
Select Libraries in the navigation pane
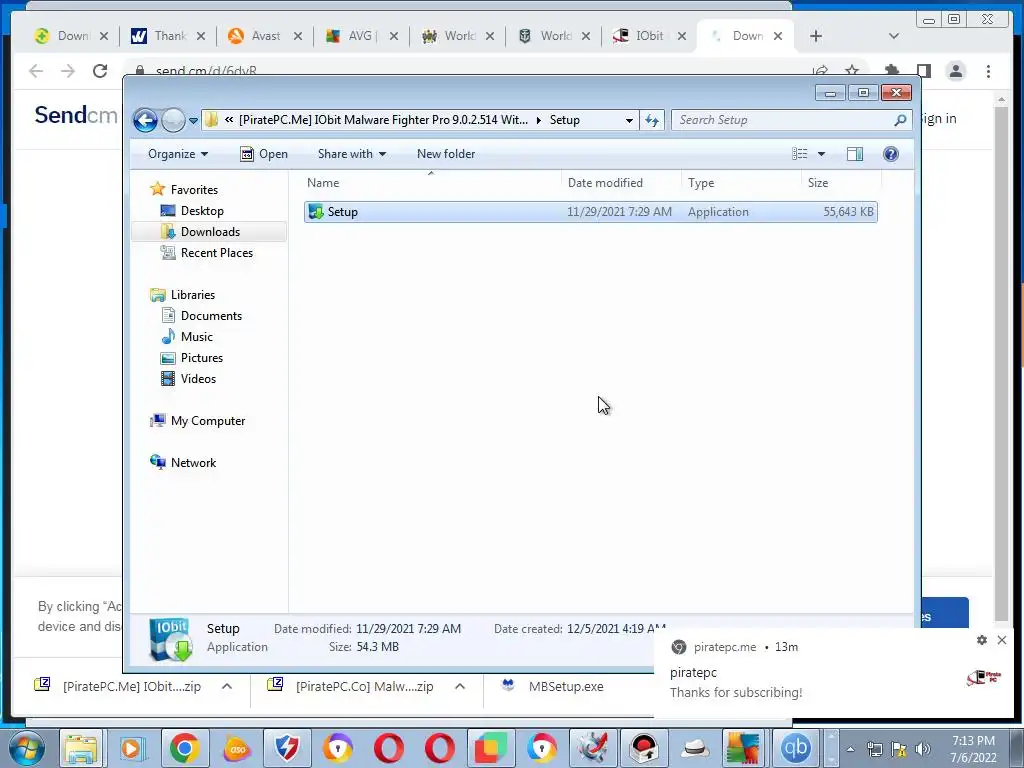coord(193,295)
